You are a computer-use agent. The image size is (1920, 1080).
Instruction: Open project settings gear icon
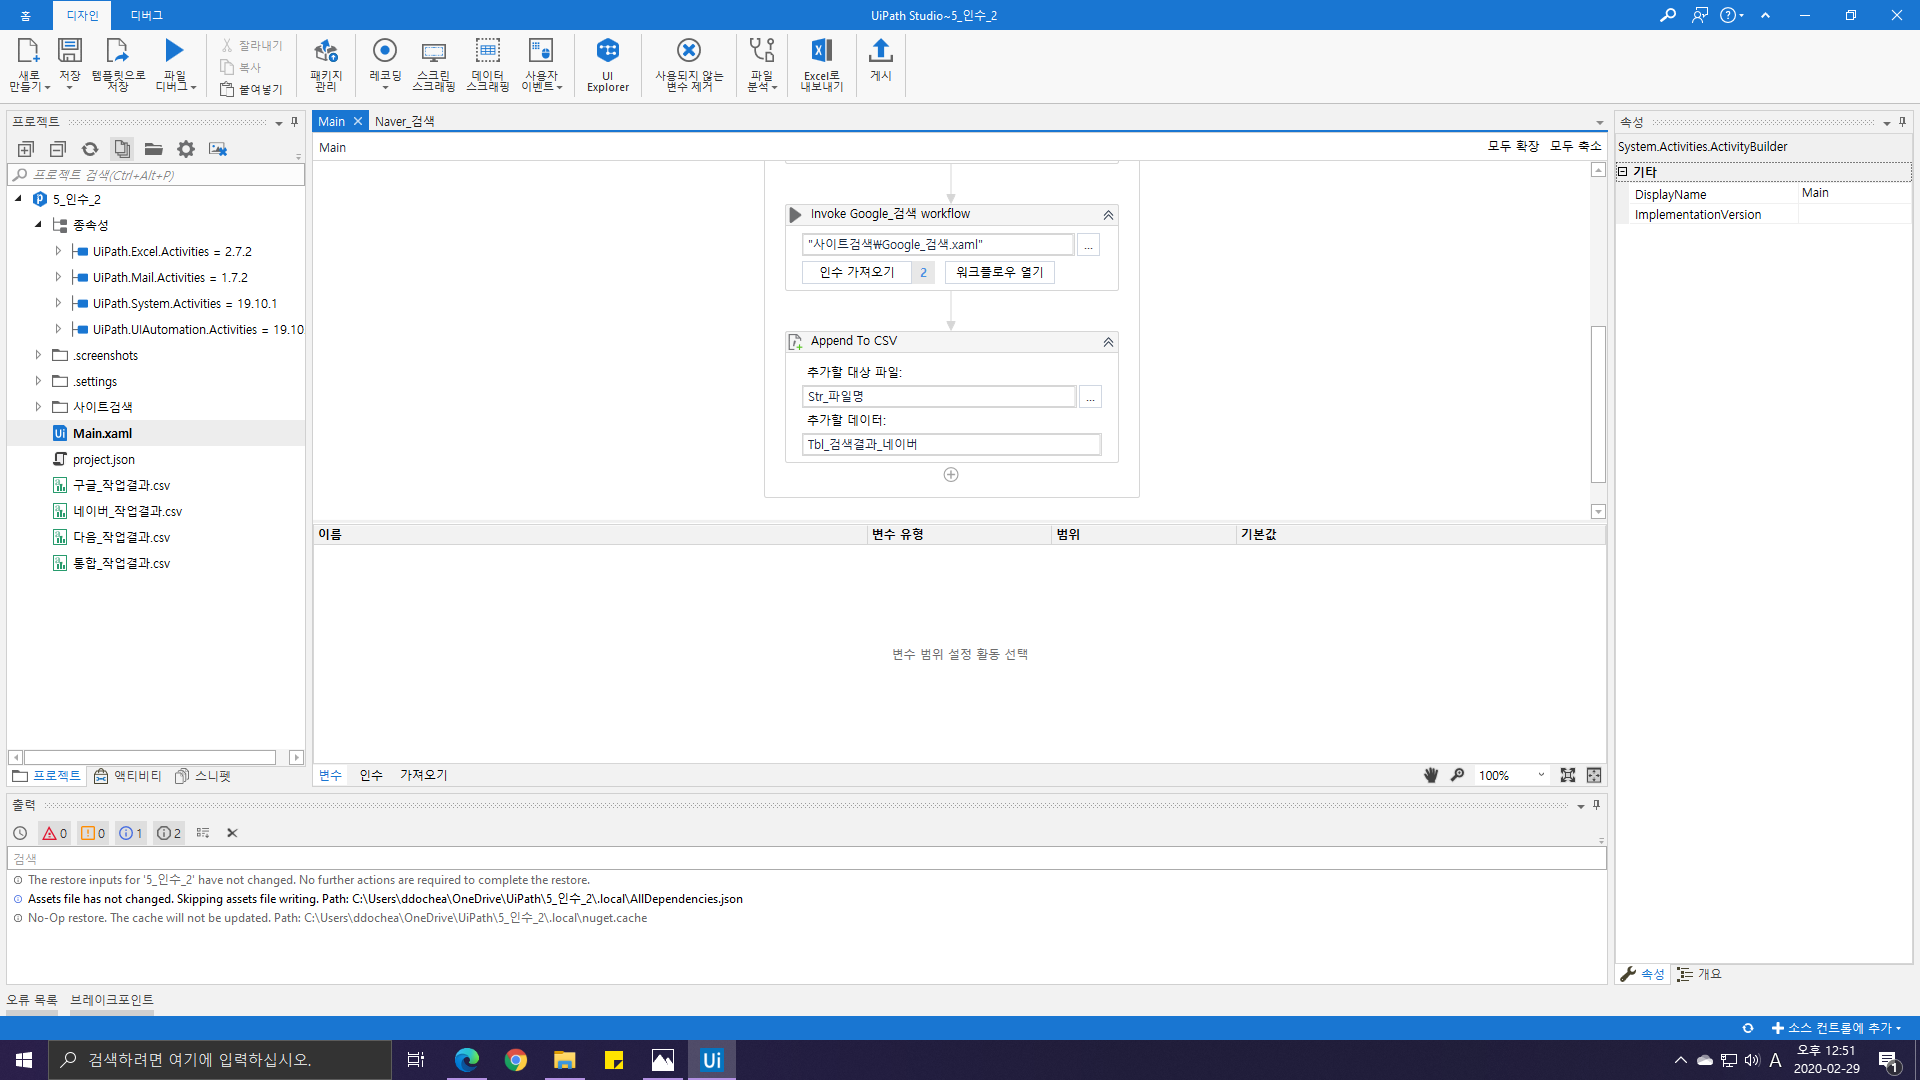(186, 149)
